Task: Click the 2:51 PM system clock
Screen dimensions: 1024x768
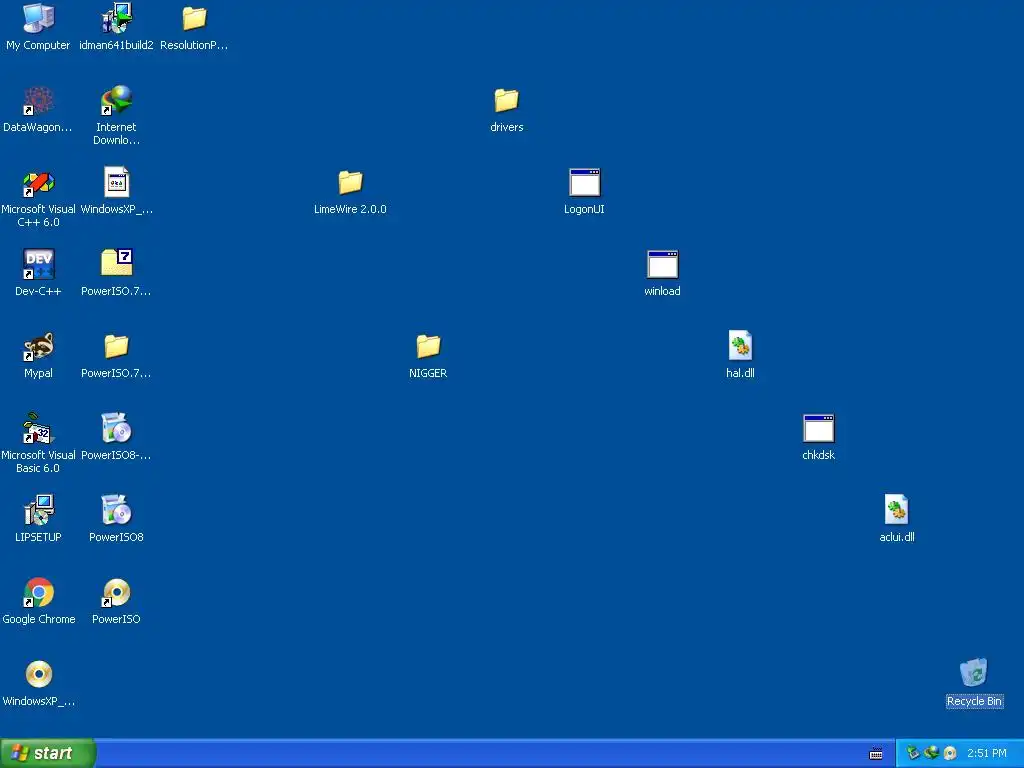Action: click(x=987, y=754)
